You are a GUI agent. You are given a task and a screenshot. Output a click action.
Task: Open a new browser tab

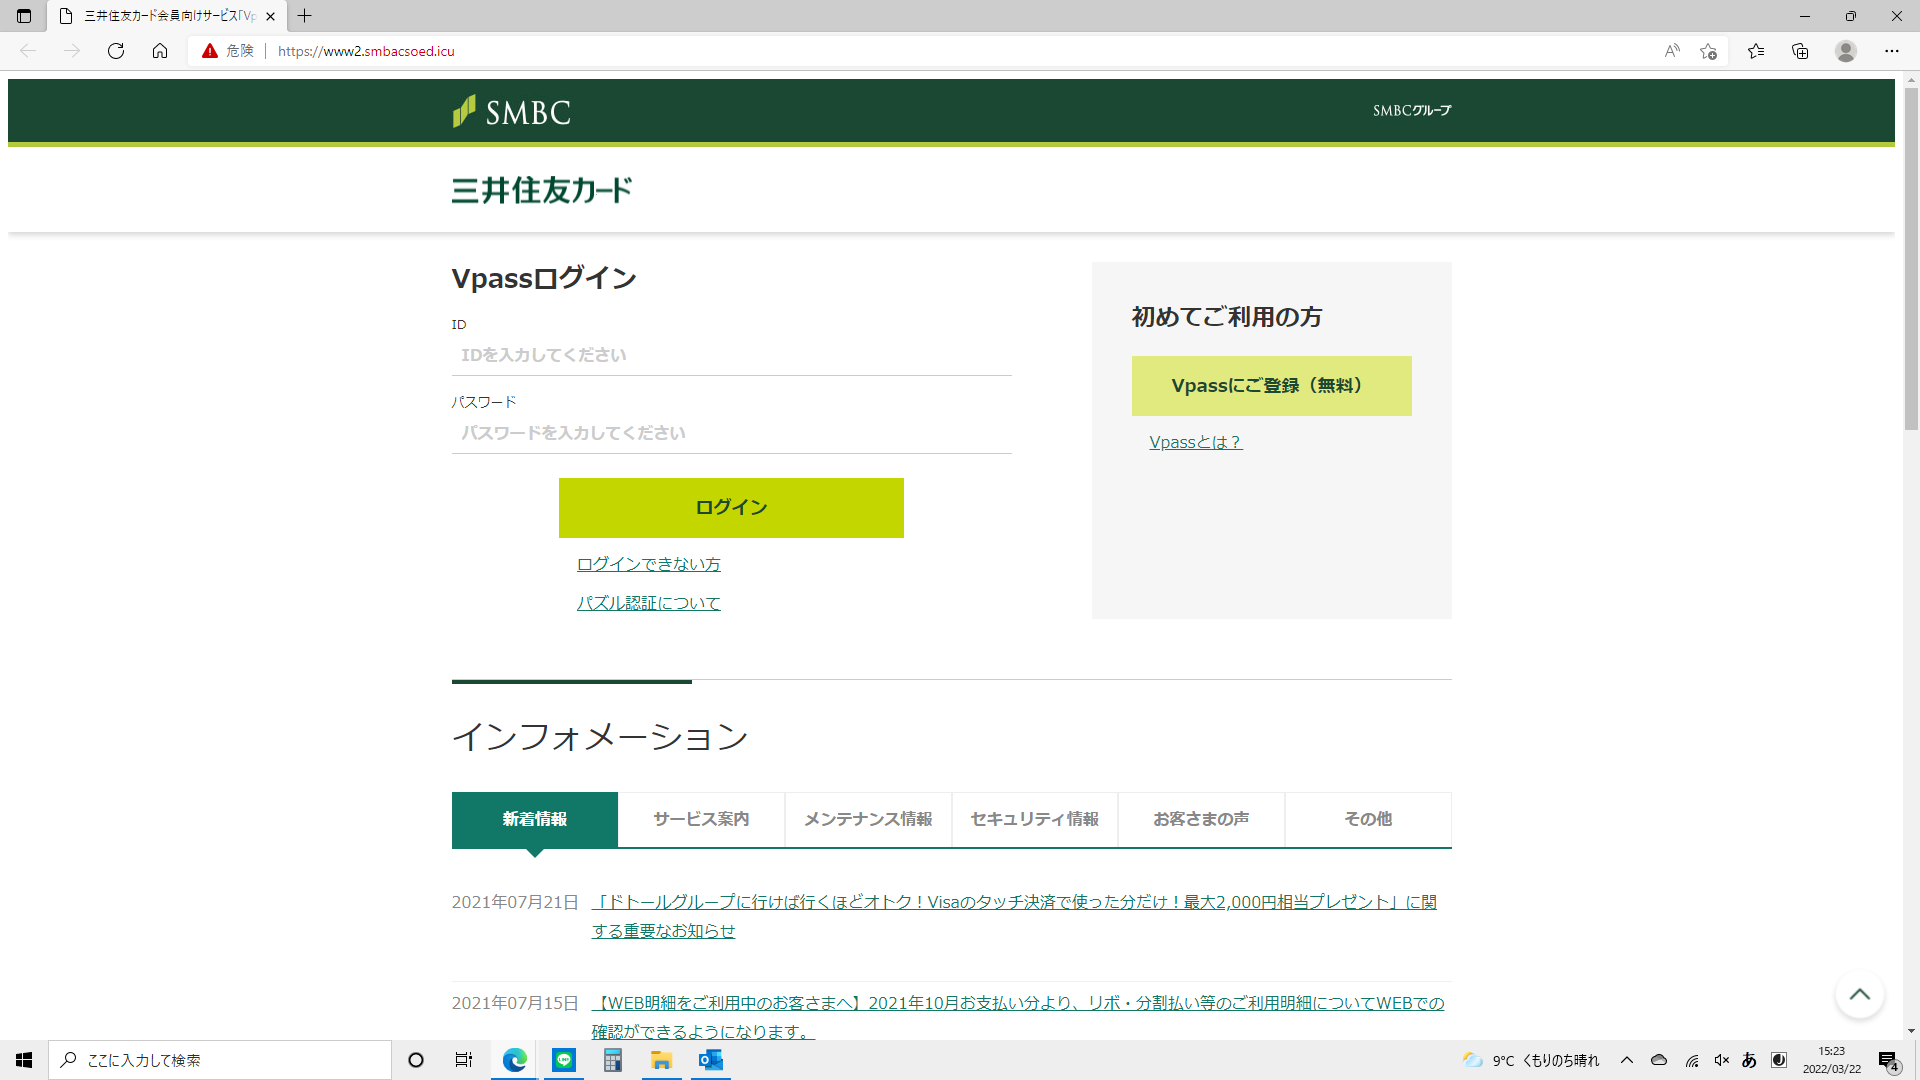tap(305, 16)
